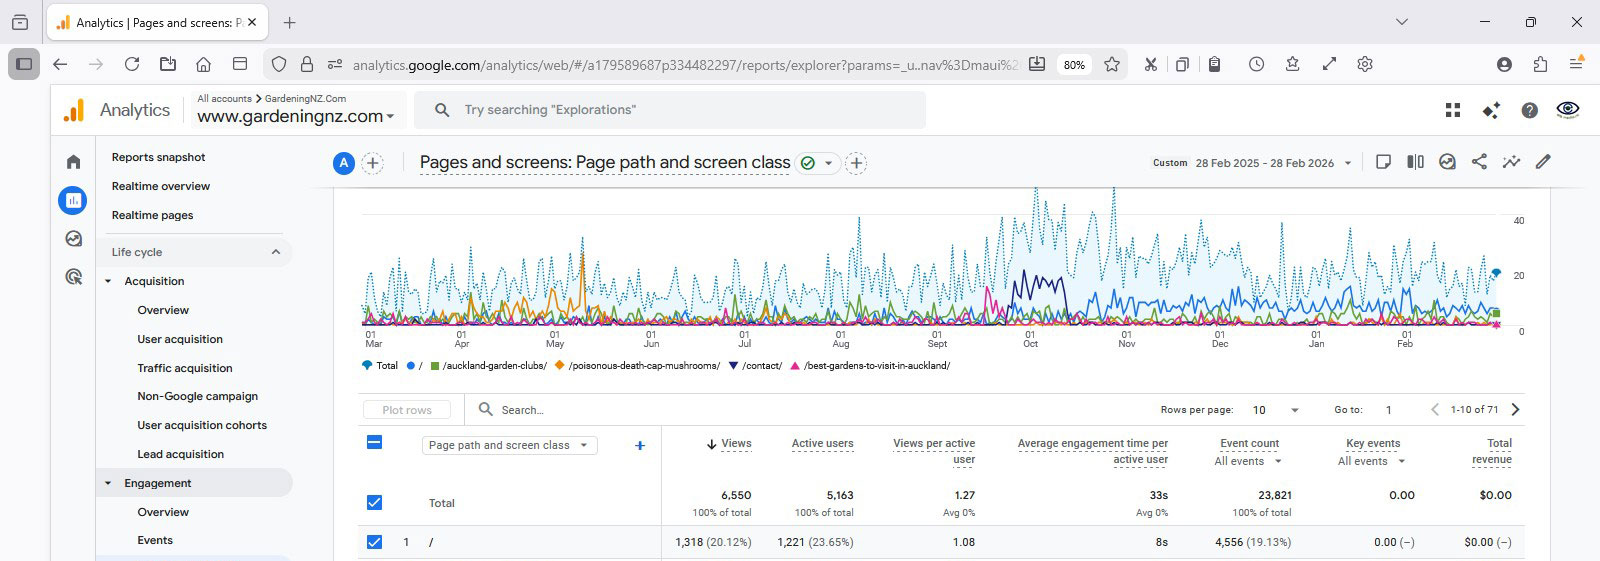Toggle the Edit comparisons icon
This screenshot has width=1600, height=561.
[1415, 162]
